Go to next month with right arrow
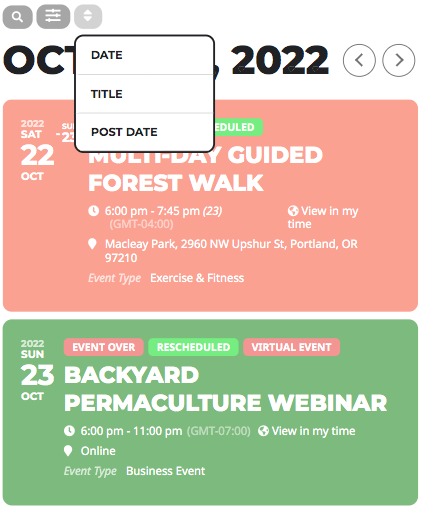 tap(399, 60)
